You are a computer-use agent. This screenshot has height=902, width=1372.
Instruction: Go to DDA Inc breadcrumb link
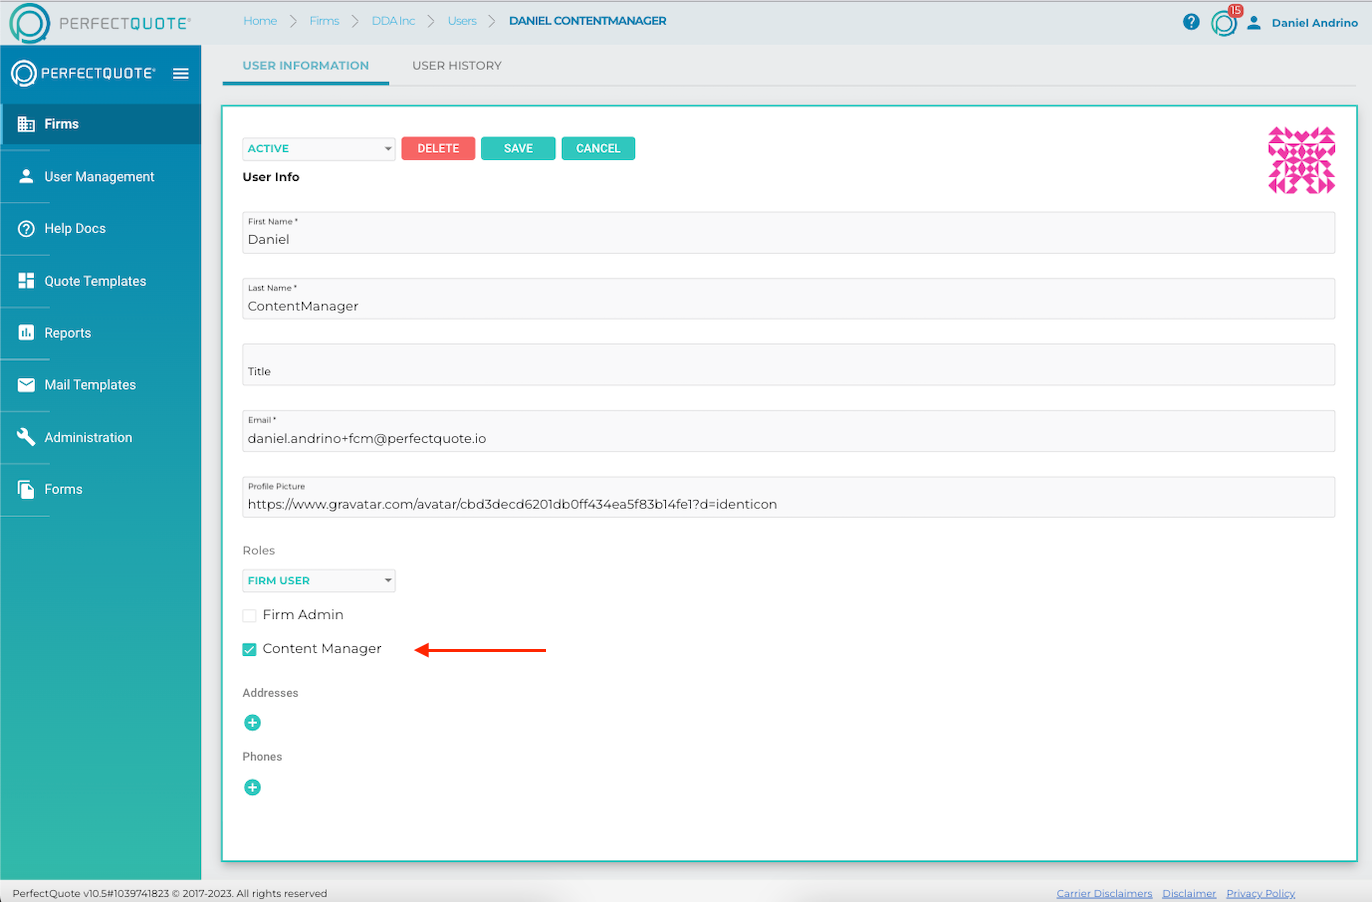393,21
